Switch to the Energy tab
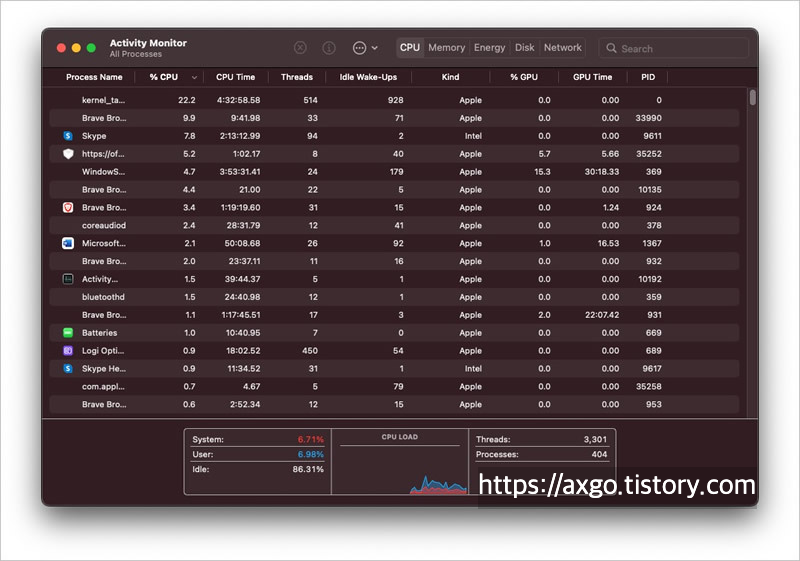 click(x=489, y=47)
